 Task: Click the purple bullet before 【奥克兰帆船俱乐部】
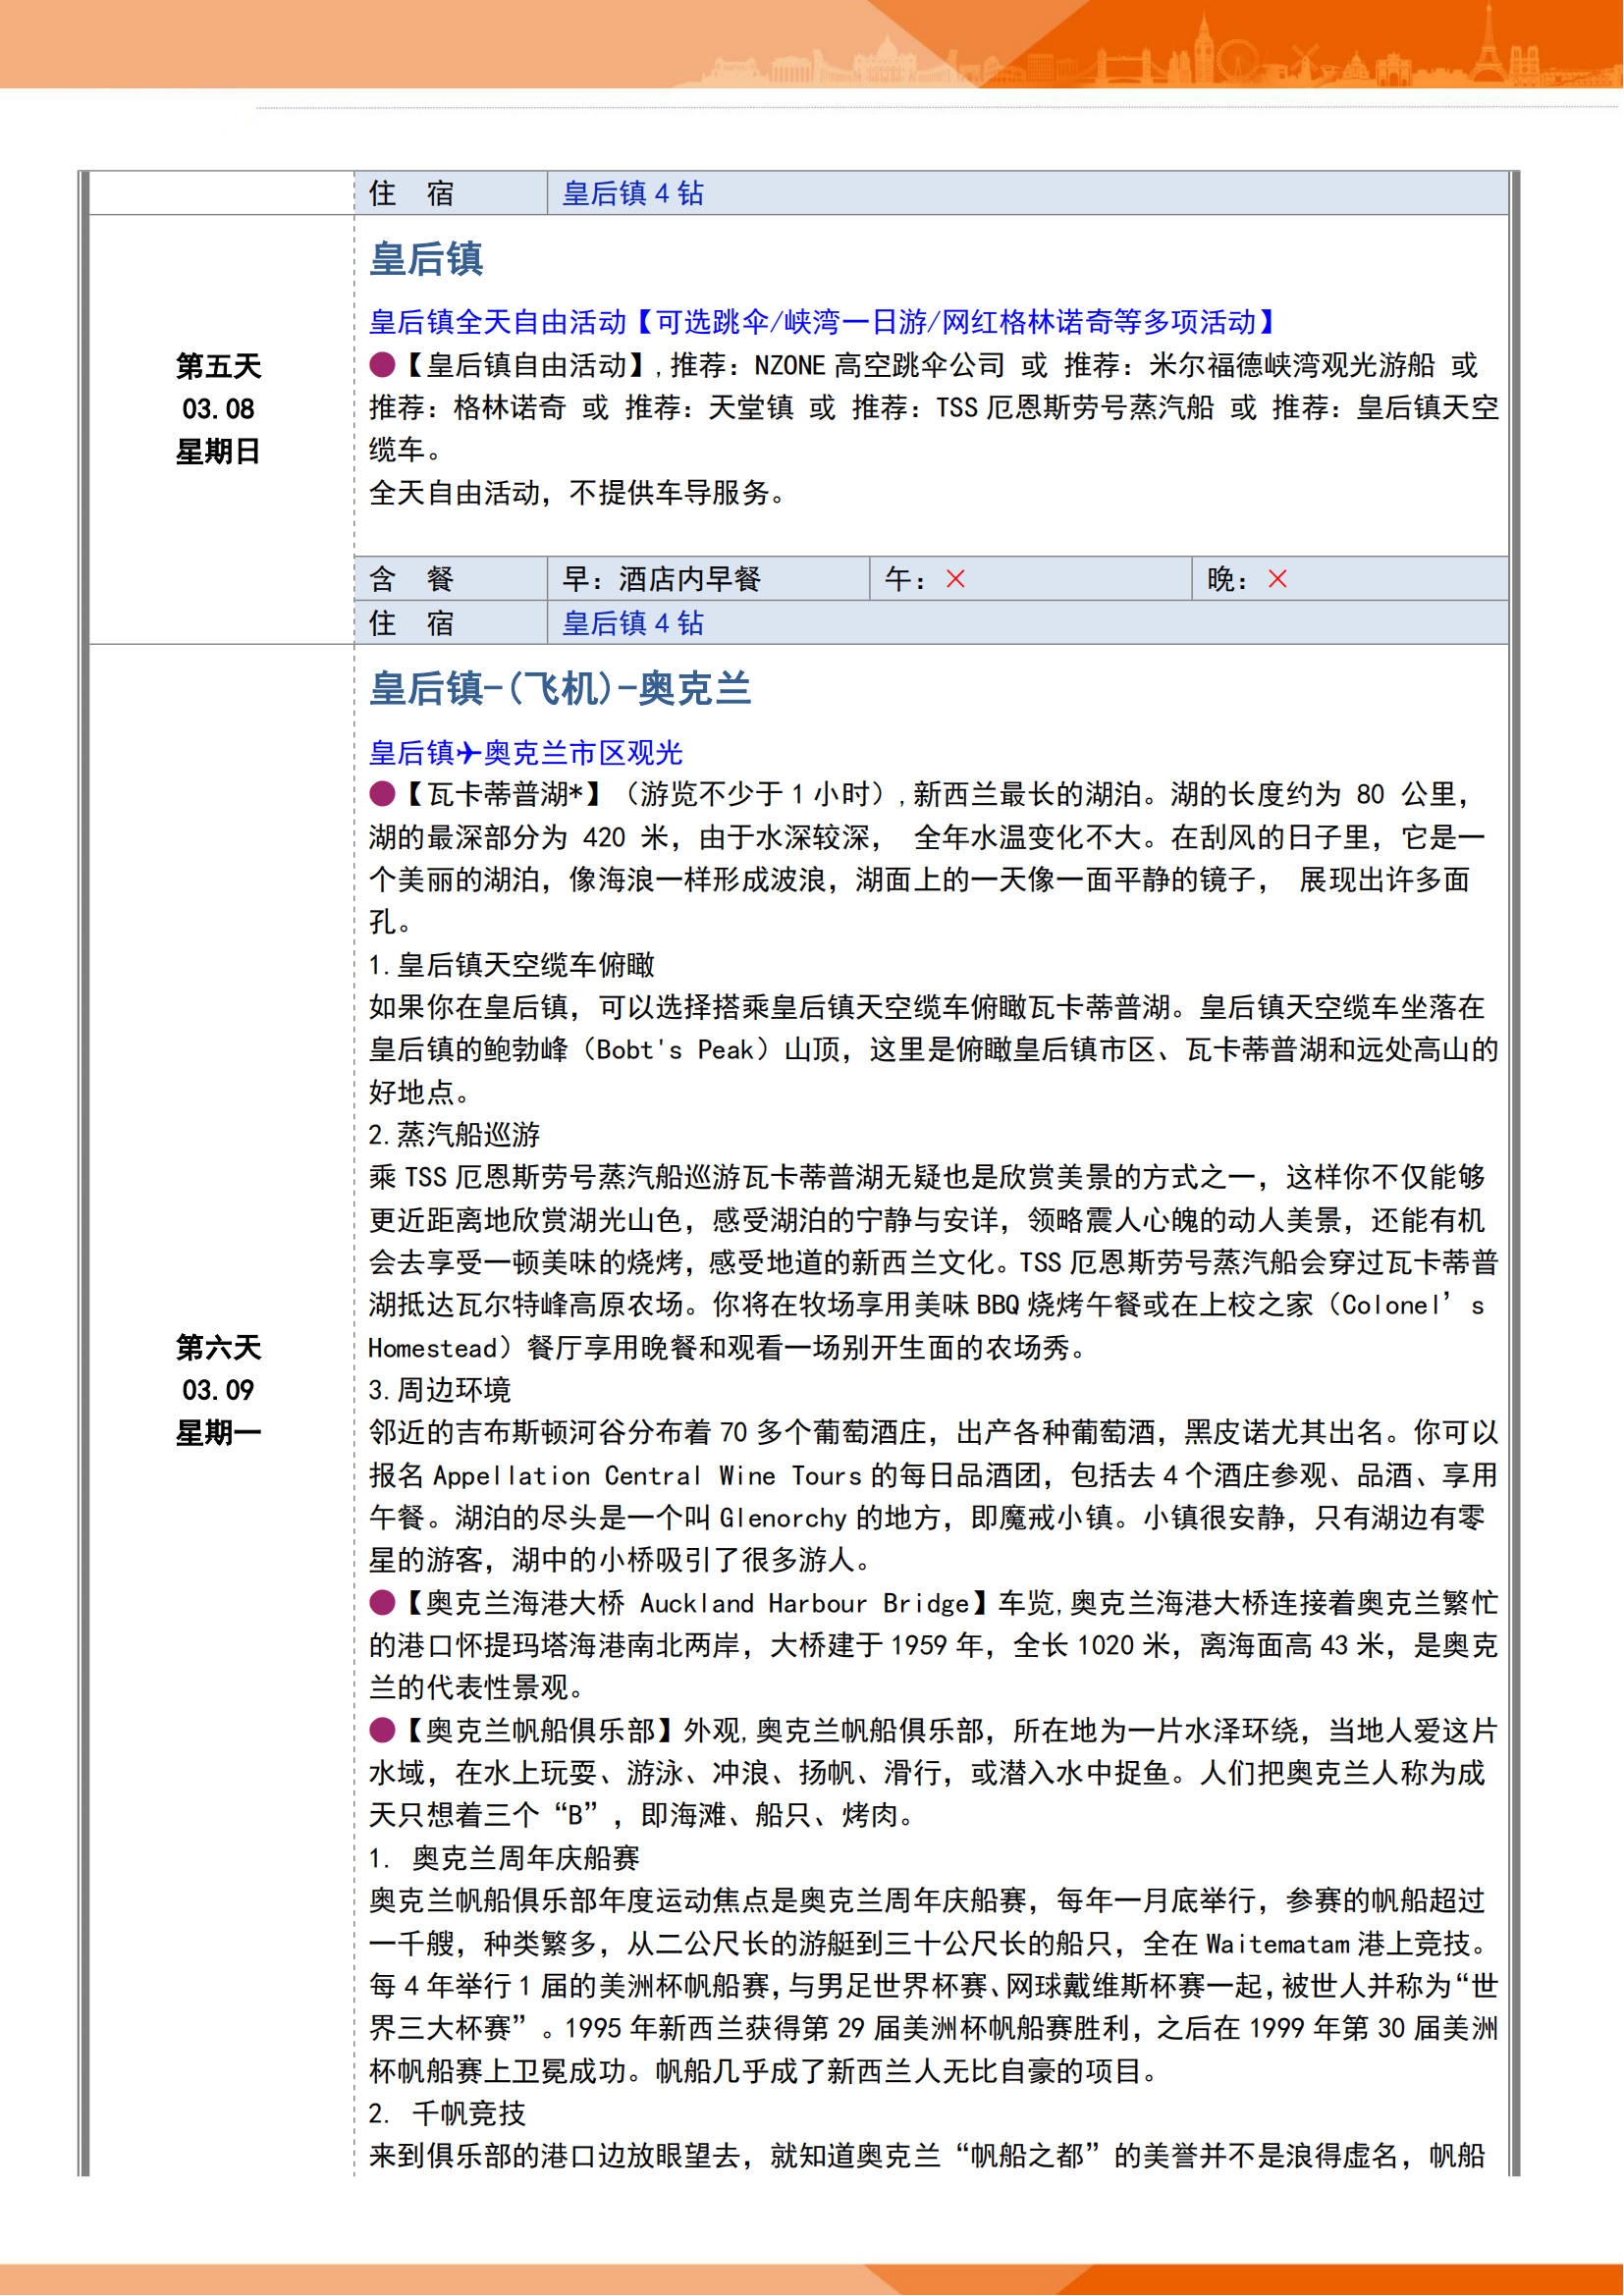pos(382,1731)
